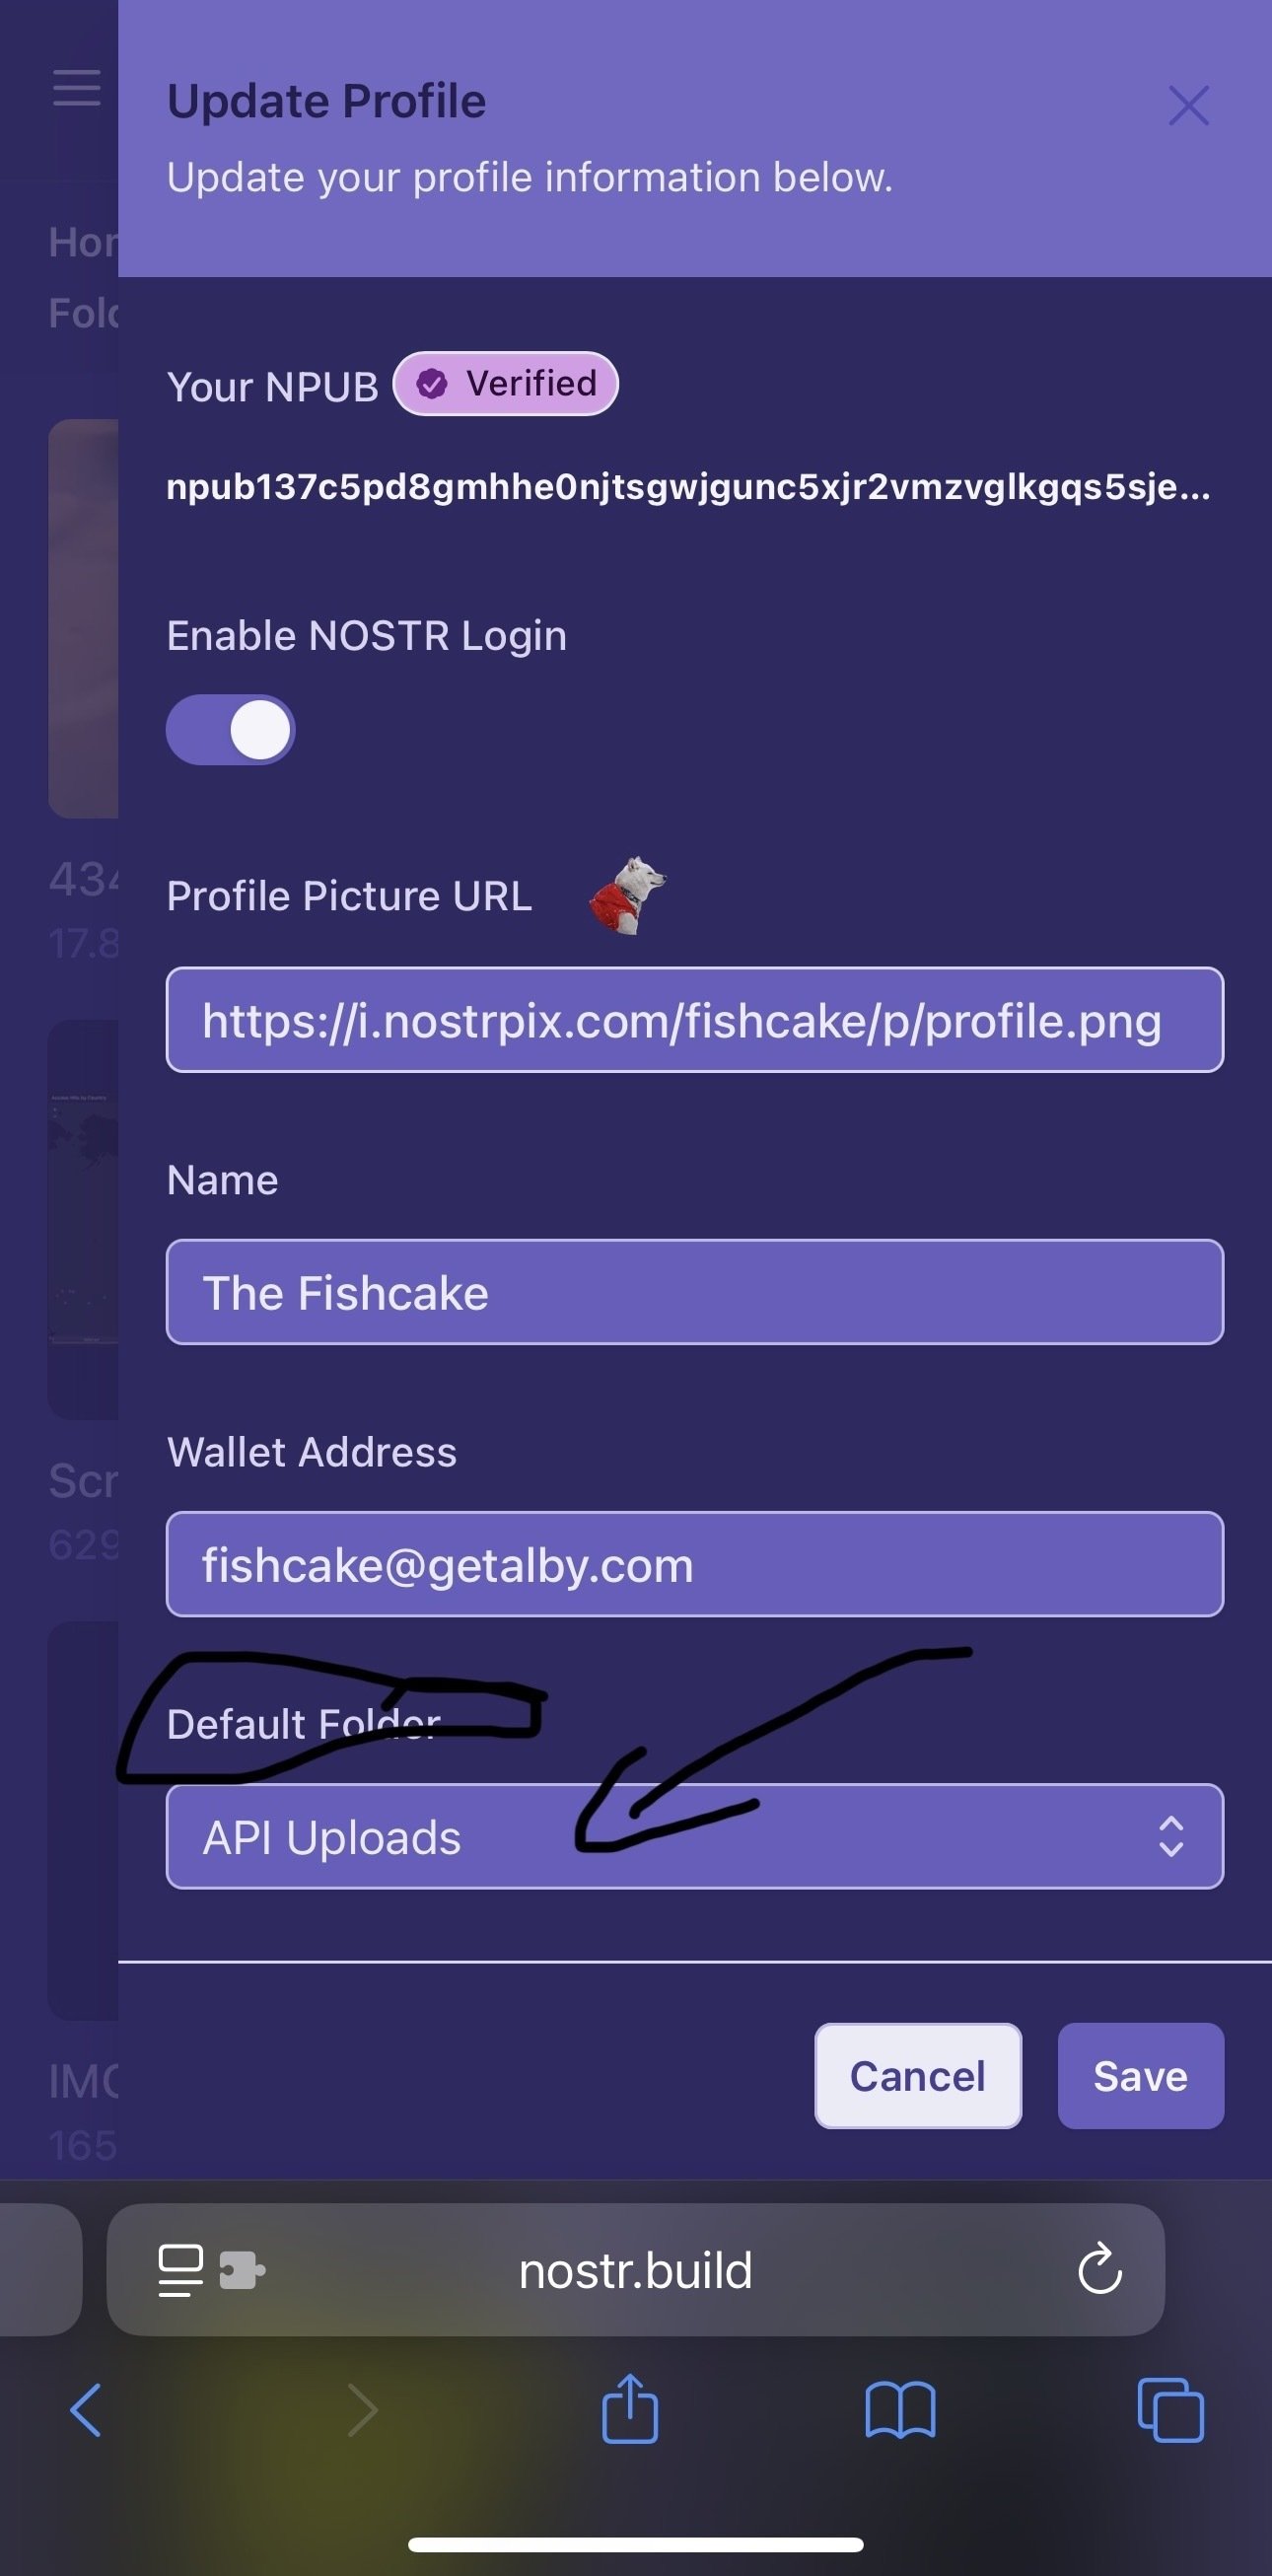1272x2576 pixels.
Task: Show Safari open tabs icon
Action: tap(1170, 2410)
